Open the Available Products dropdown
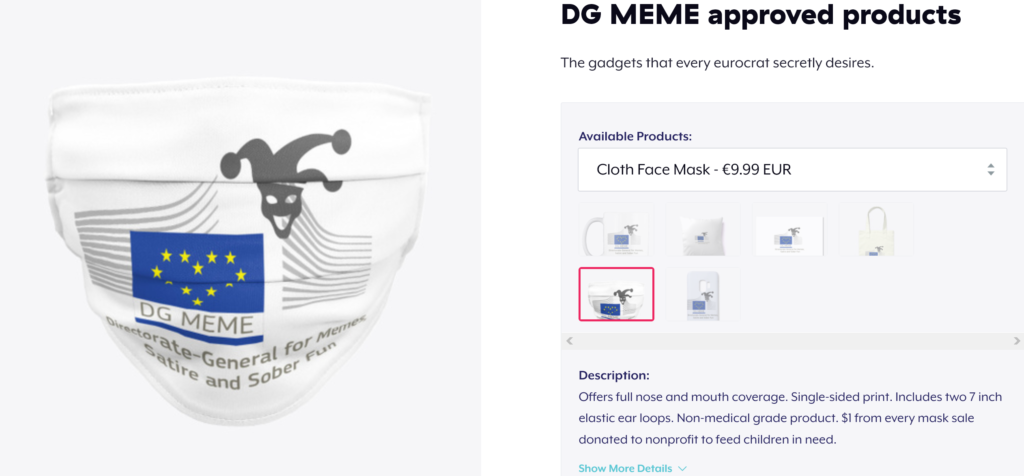 pyautogui.click(x=792, y=170)
